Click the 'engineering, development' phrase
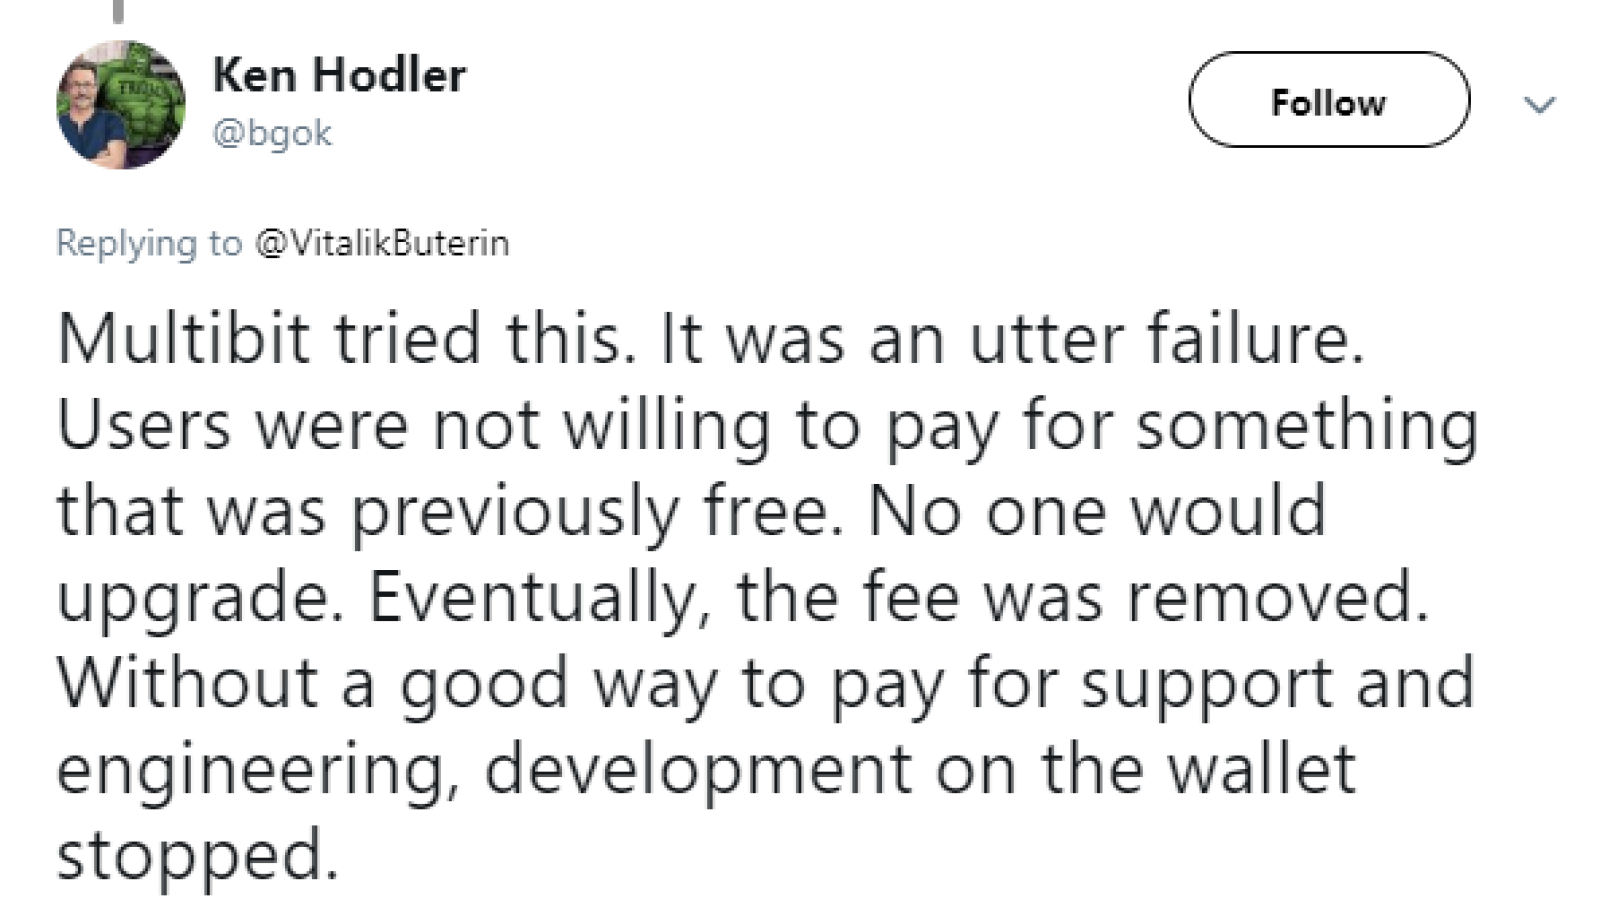 (484, 769)
